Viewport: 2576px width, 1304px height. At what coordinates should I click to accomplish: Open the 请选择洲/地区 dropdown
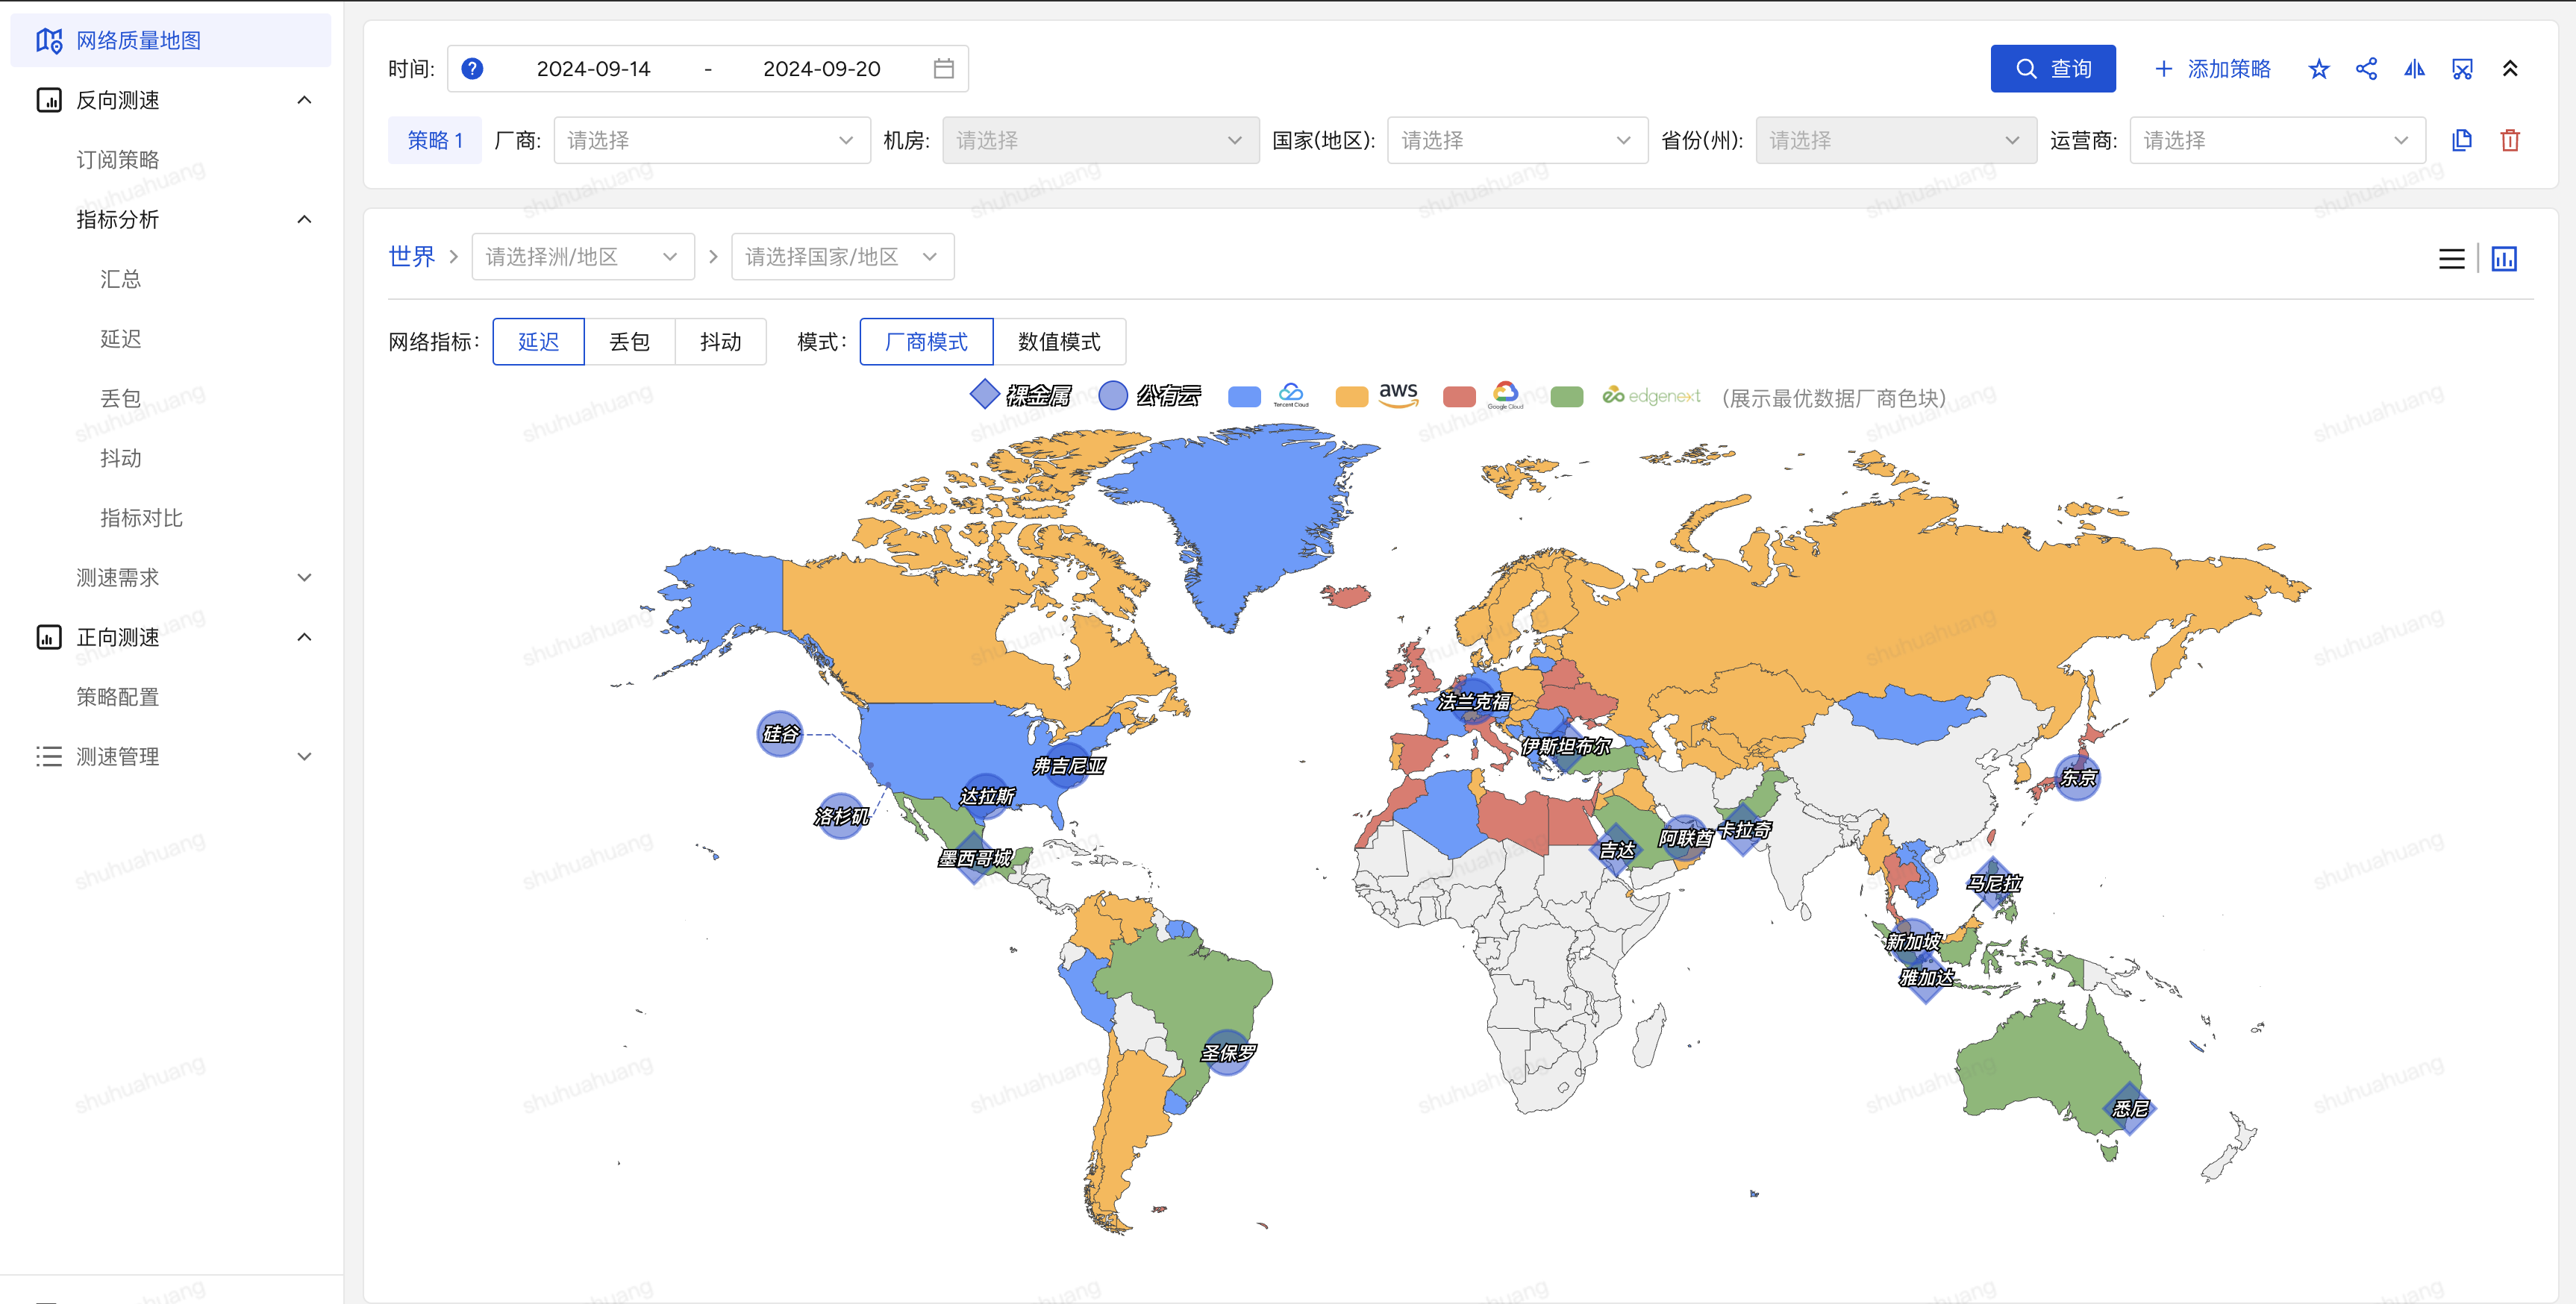tap(583, 257)
